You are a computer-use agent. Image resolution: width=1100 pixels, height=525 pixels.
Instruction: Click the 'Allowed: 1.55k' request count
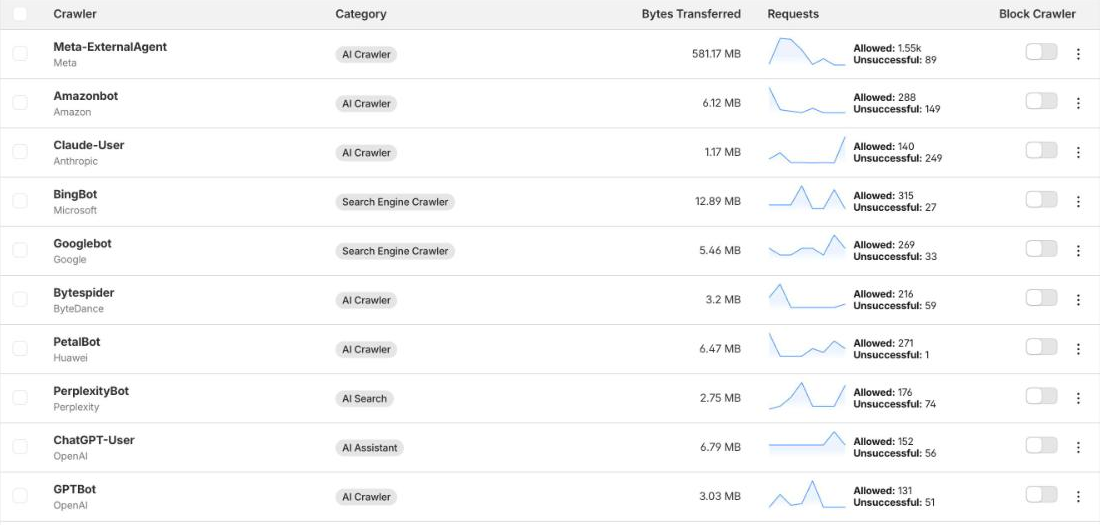click(x=887, y=48)
